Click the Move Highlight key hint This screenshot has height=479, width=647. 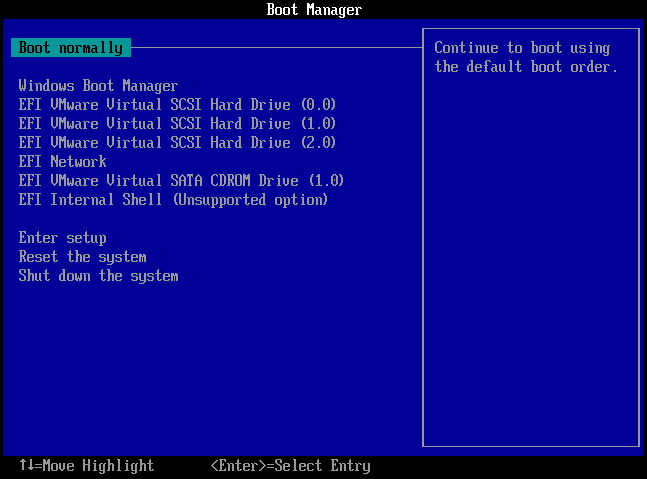tap(87, 466)
